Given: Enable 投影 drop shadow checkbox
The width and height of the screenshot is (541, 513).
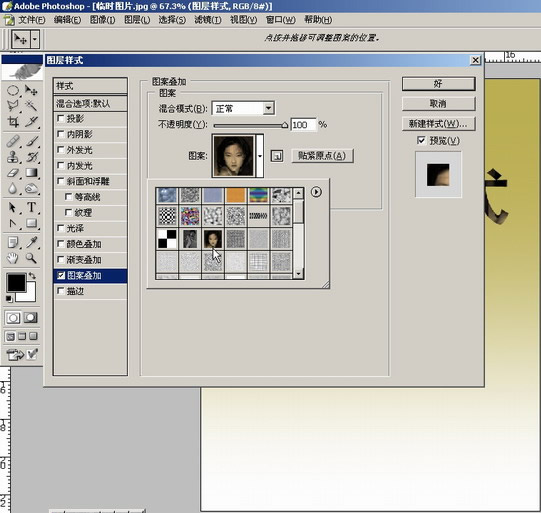Looking at the screenshot, I should (x=61, y=119).
